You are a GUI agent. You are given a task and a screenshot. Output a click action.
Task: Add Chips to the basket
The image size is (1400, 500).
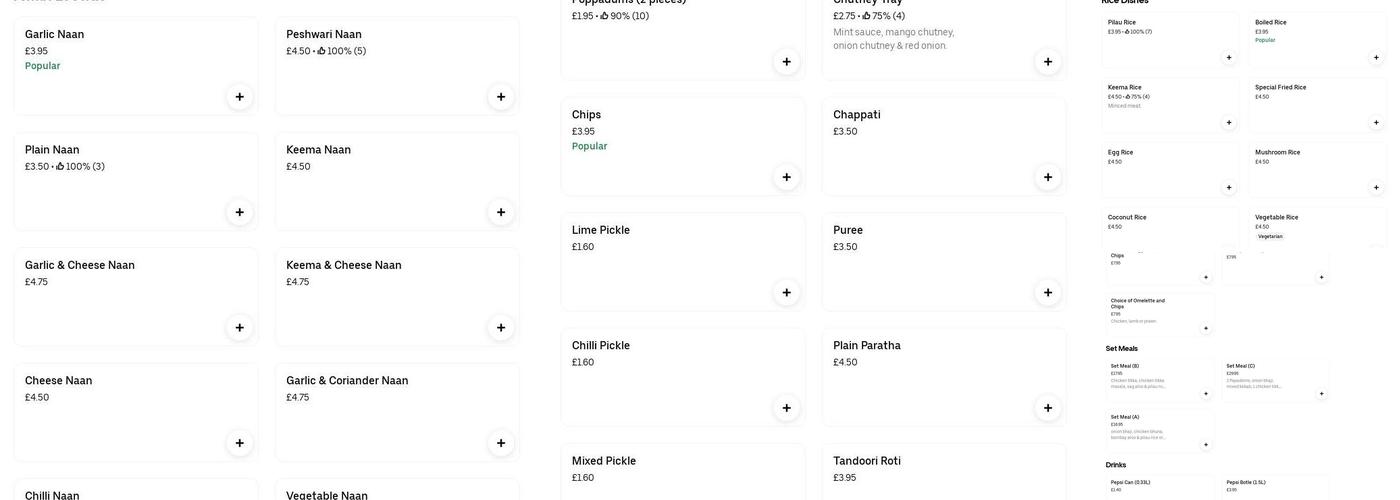pos(786,177)
